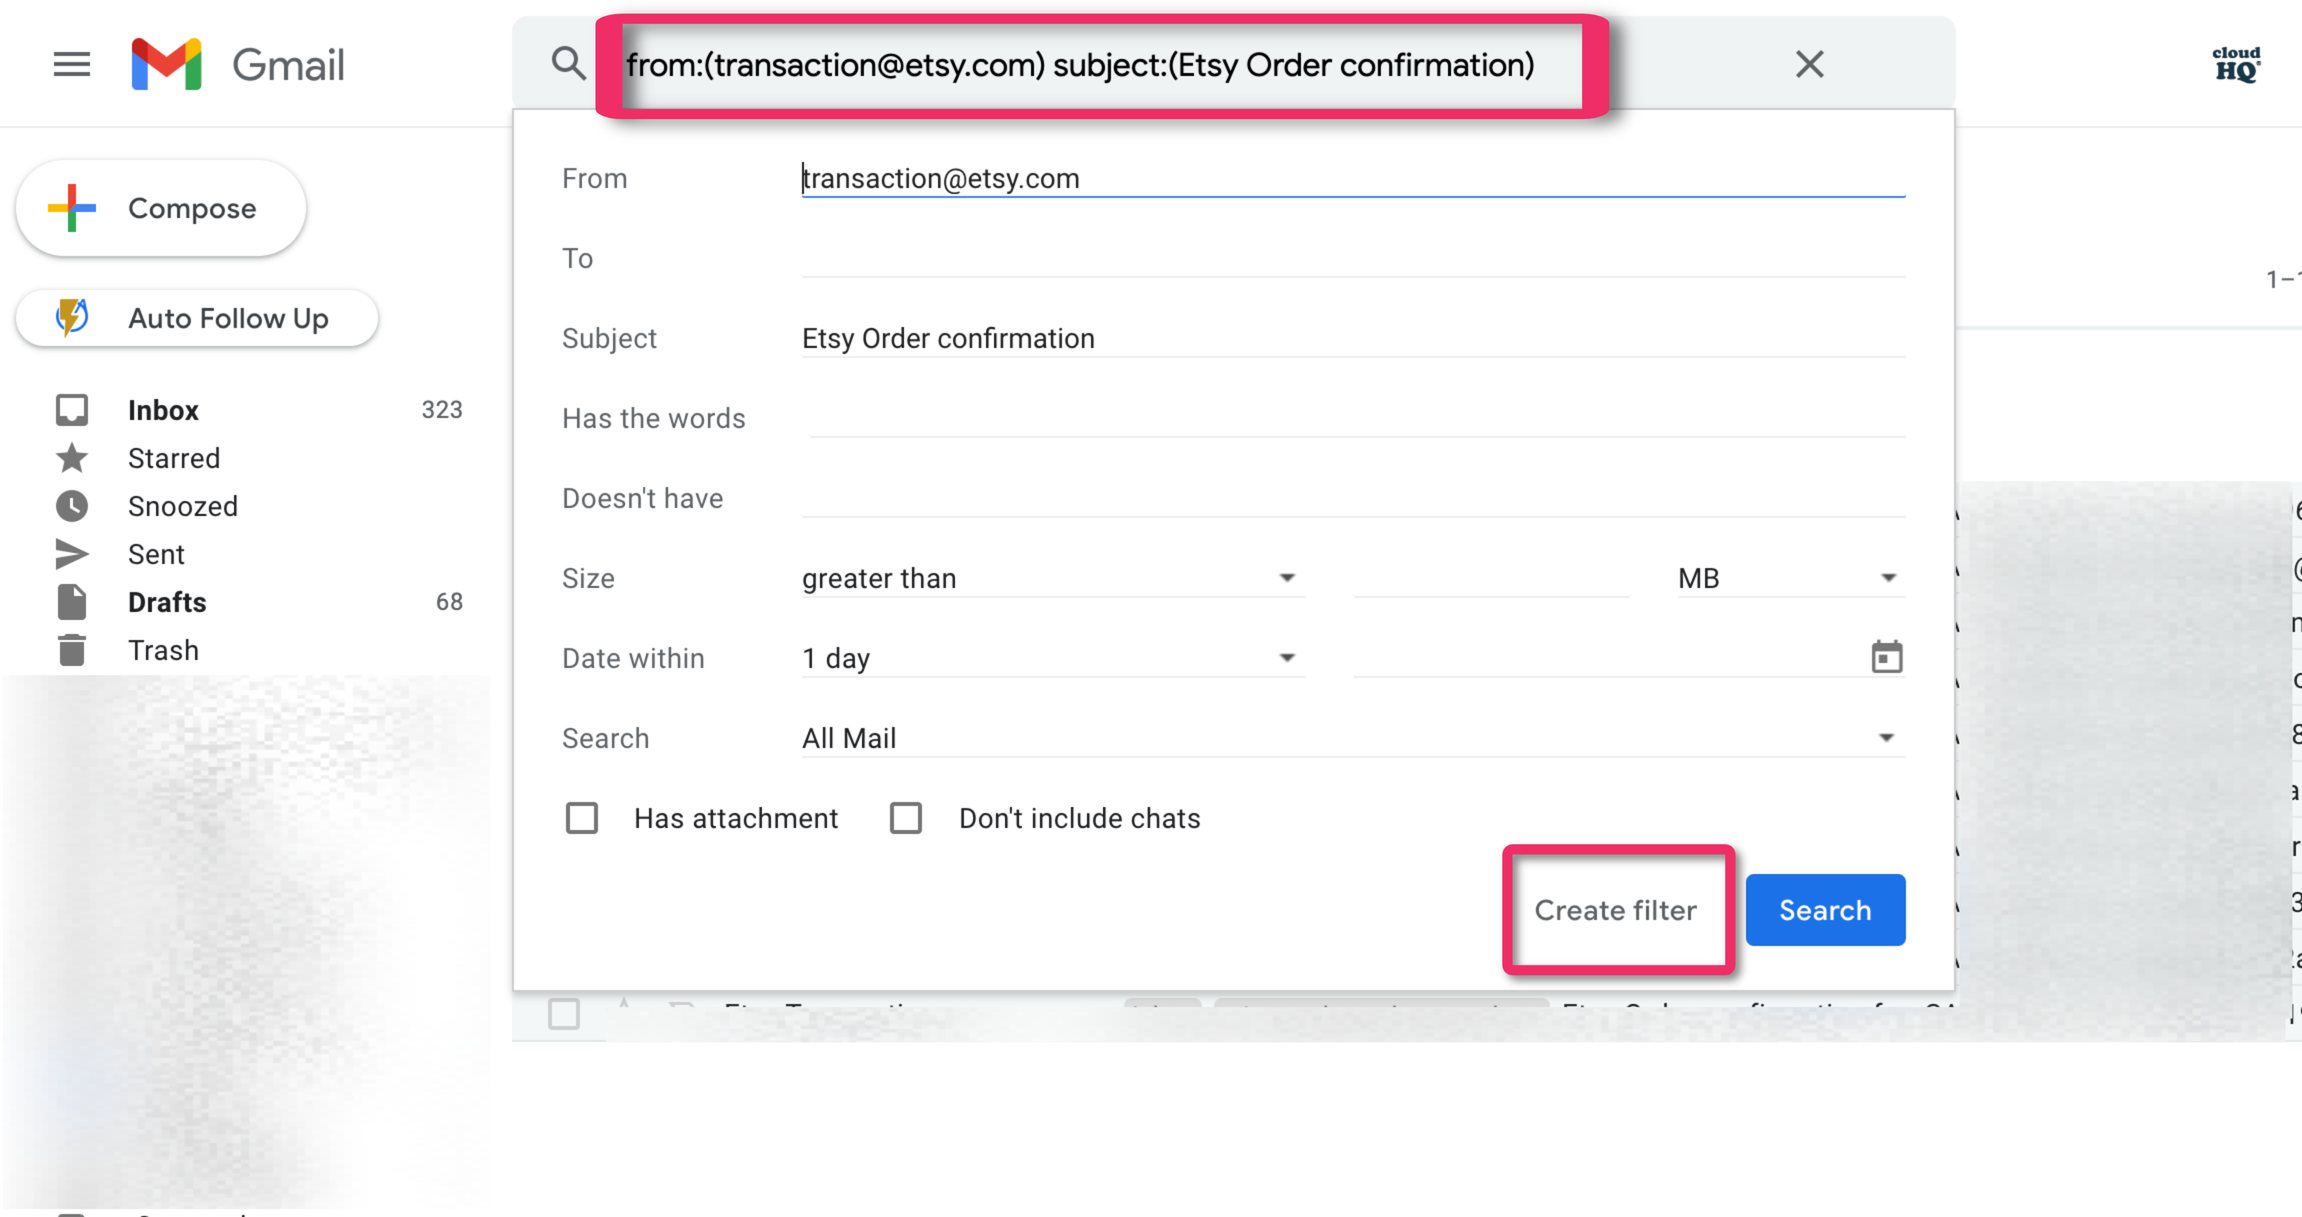
Task: Open the MB size unit dropdown
Action: point(1790,578)
